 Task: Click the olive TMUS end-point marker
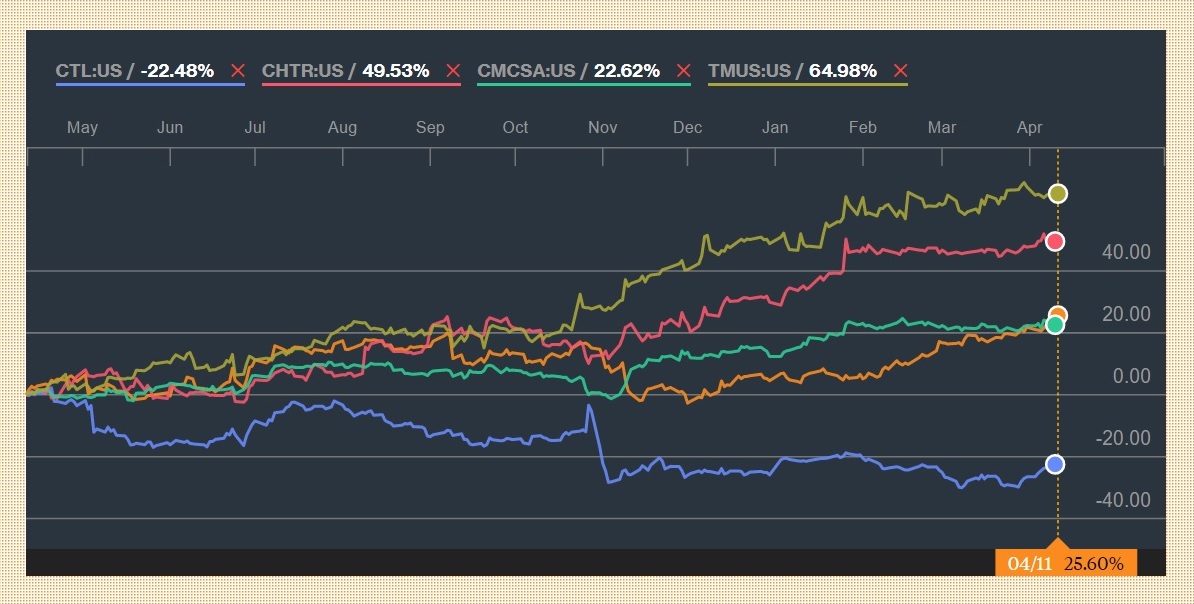[1057, 193]
